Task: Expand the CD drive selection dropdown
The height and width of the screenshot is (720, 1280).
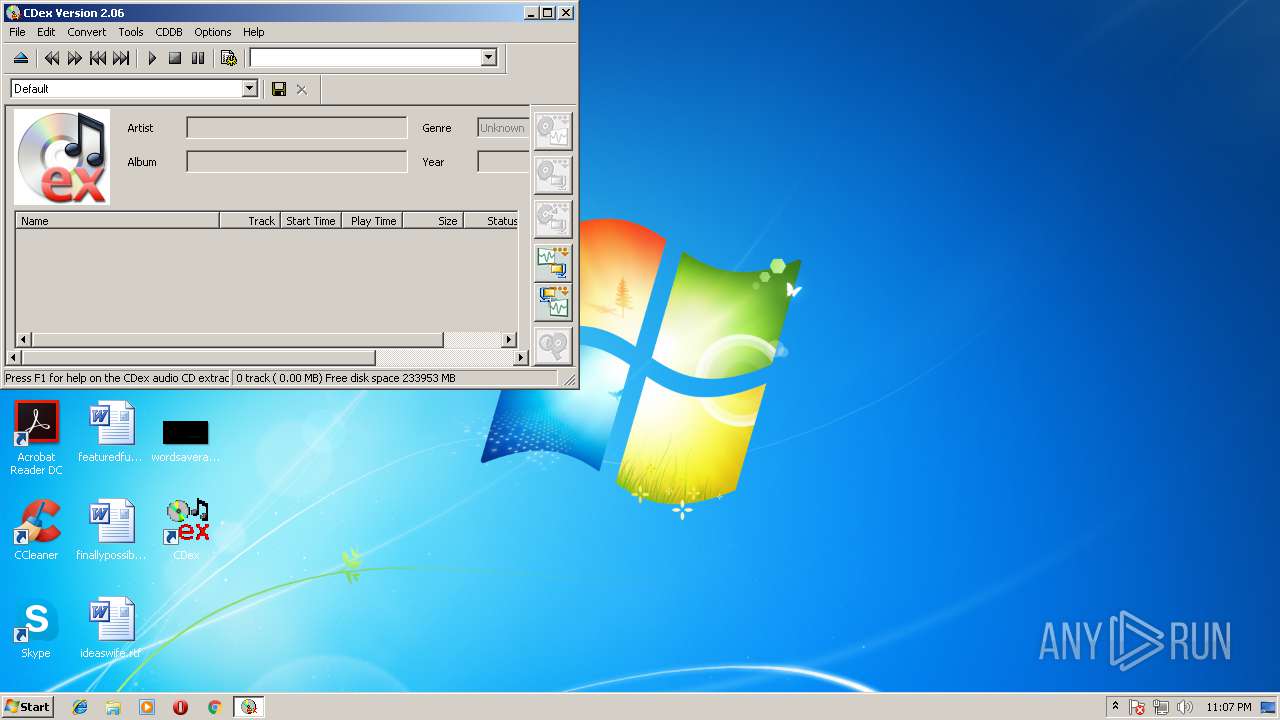Action: click(x=488, y=58)
